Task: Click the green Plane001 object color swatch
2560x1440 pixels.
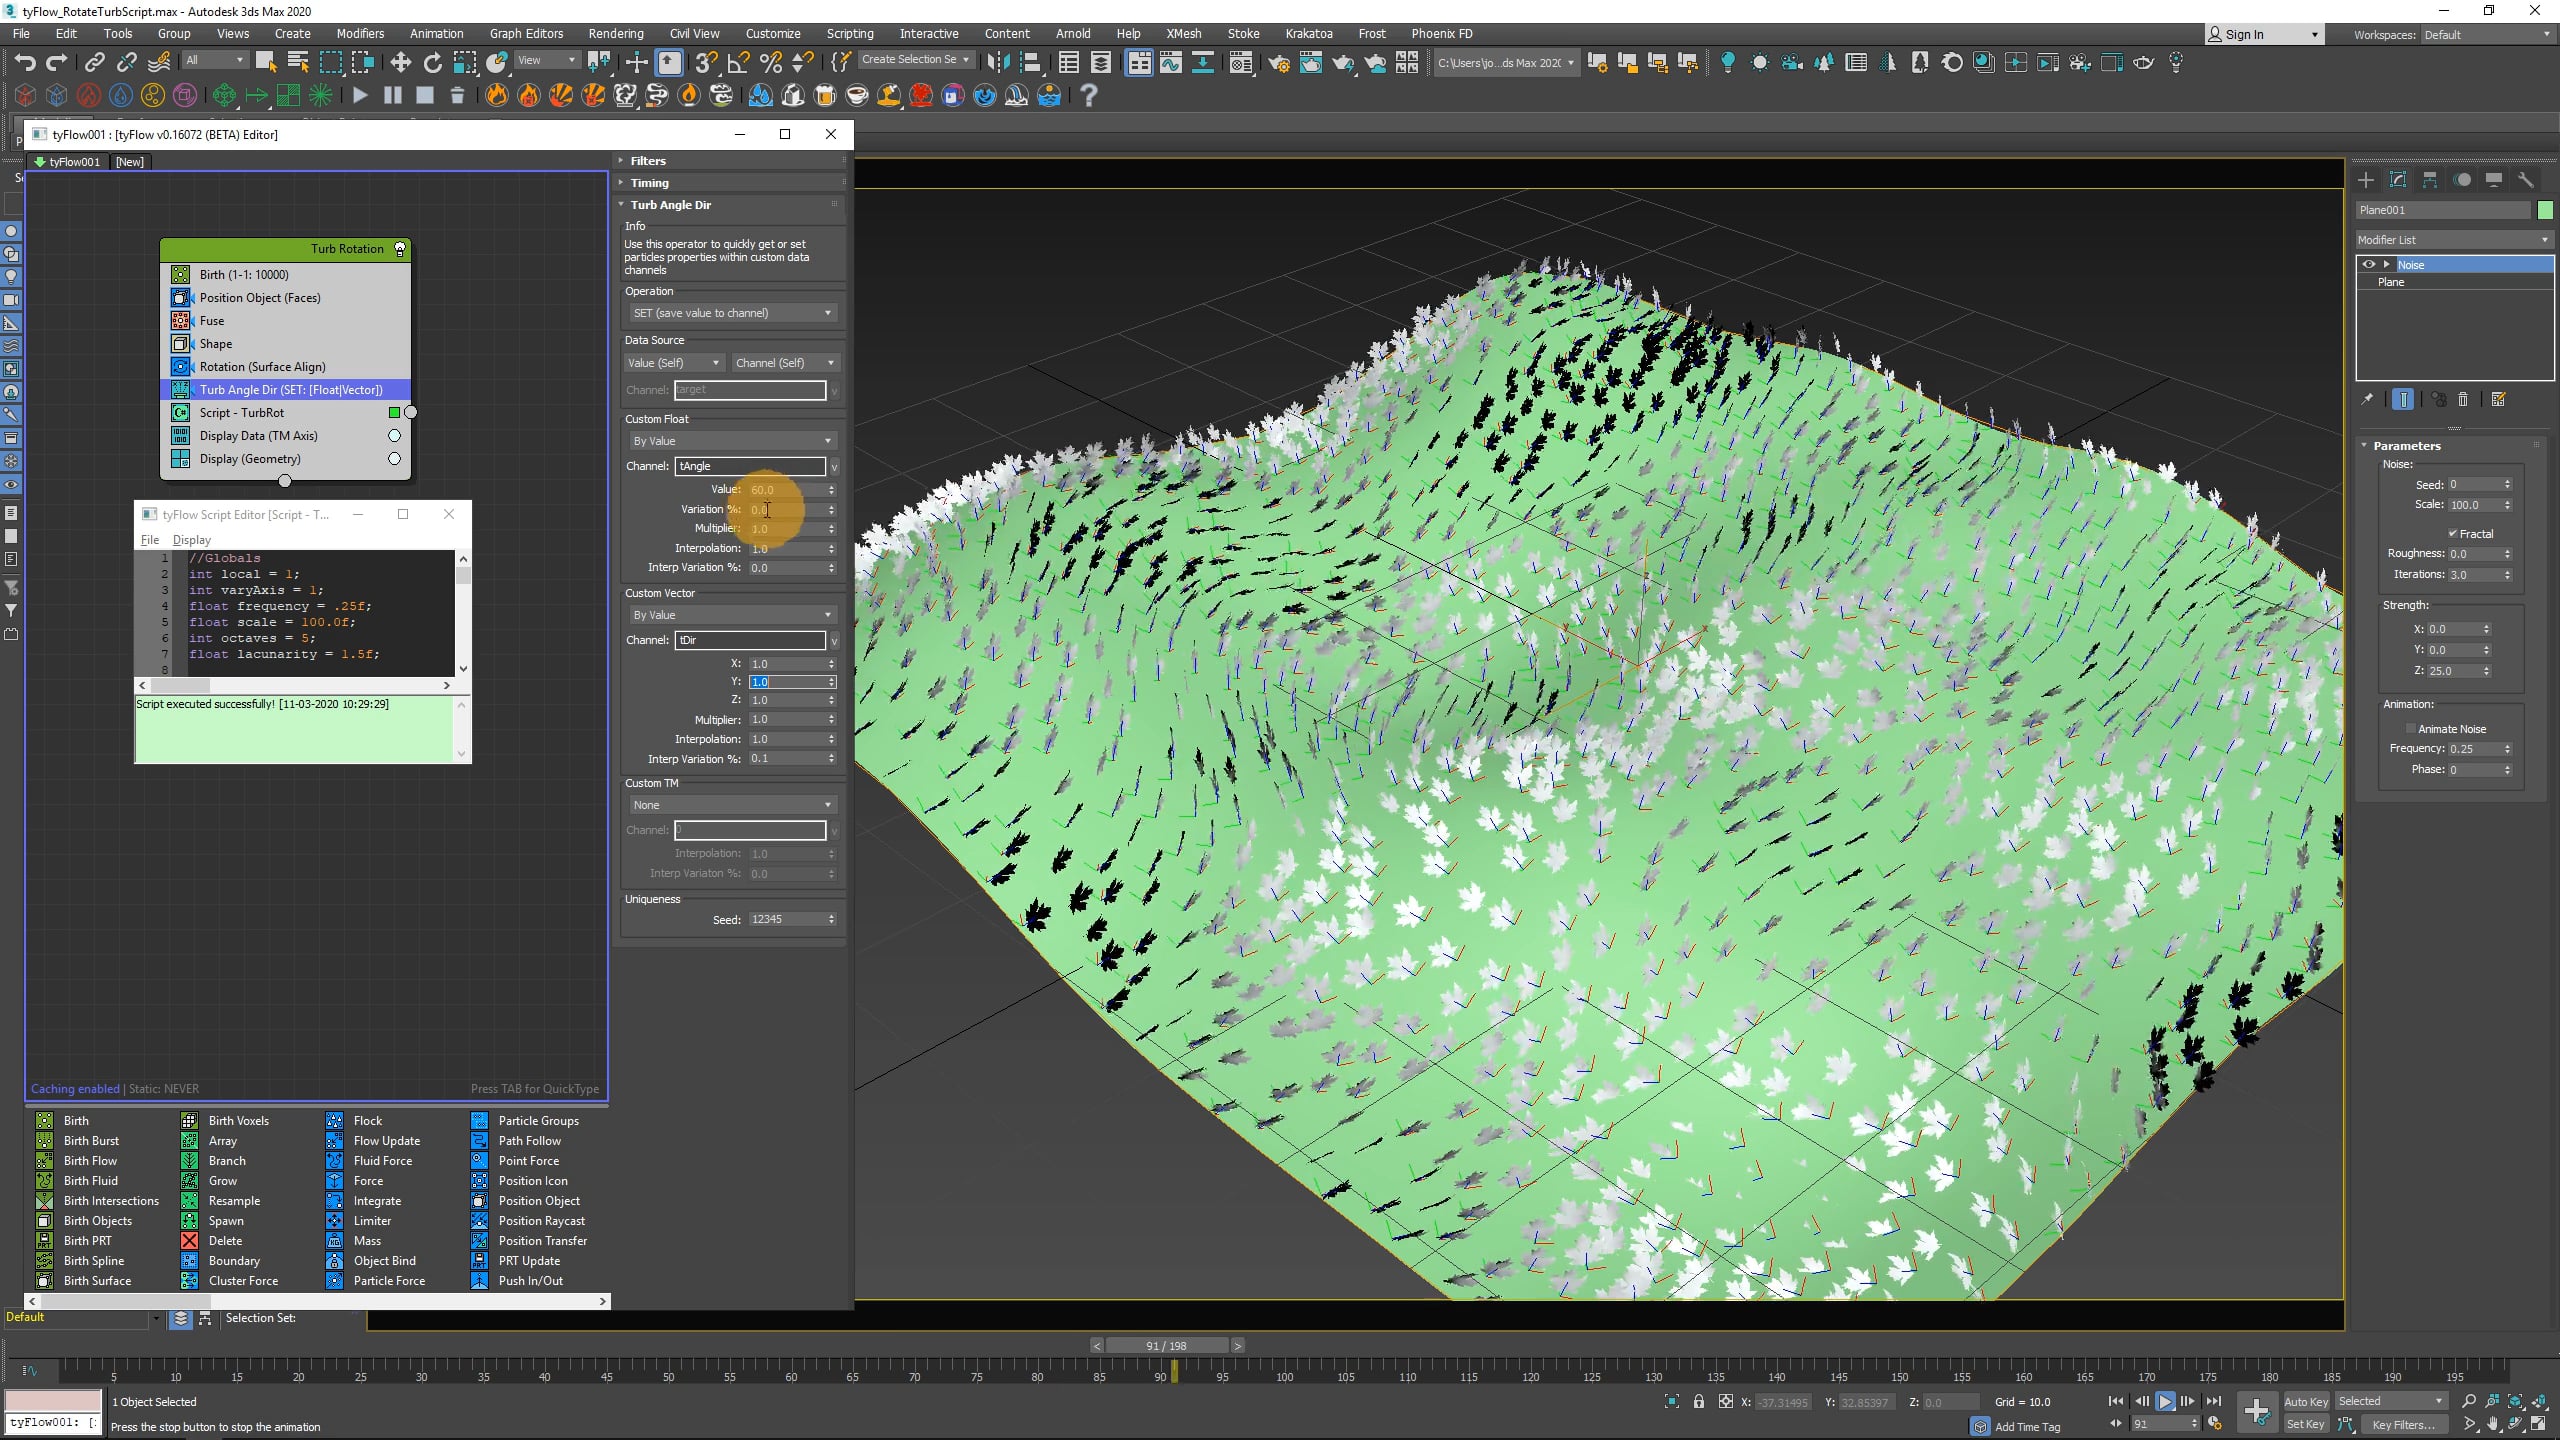Action: coord(2546,210)
